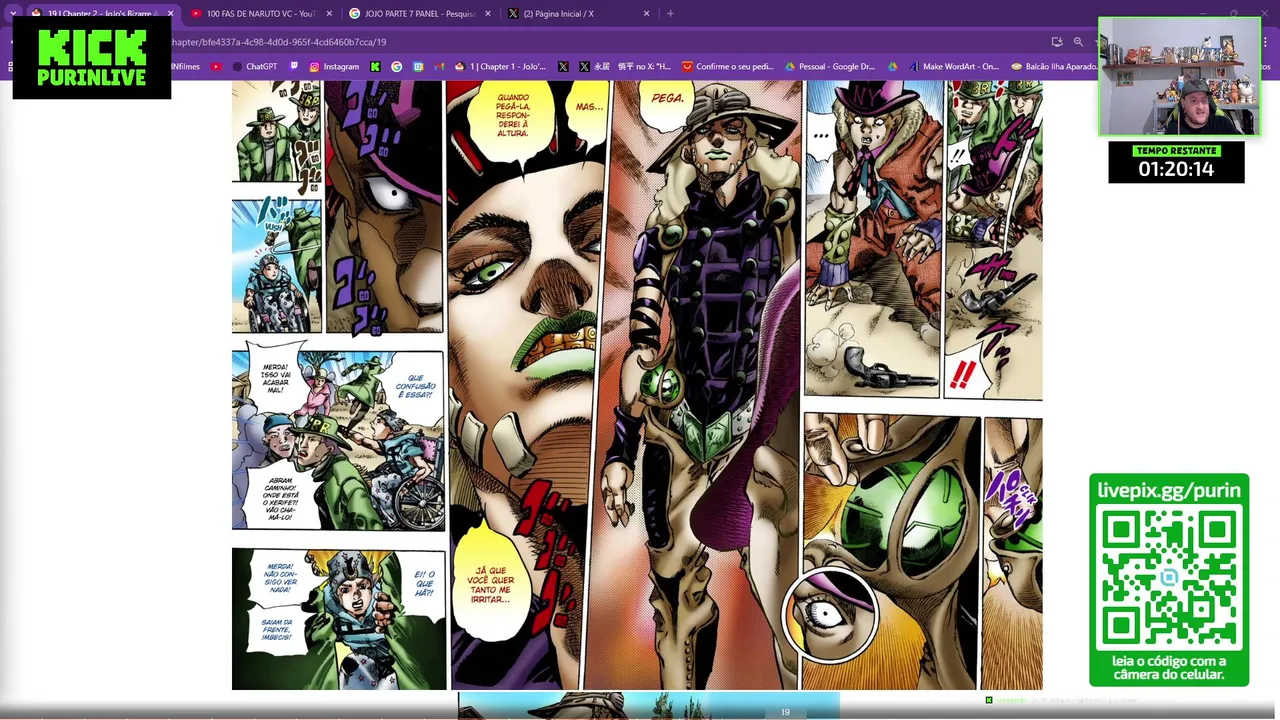Viewport: 1280px width, 720px height.
Task: Open the Google bookmark icon
Action: click(396, 67)
